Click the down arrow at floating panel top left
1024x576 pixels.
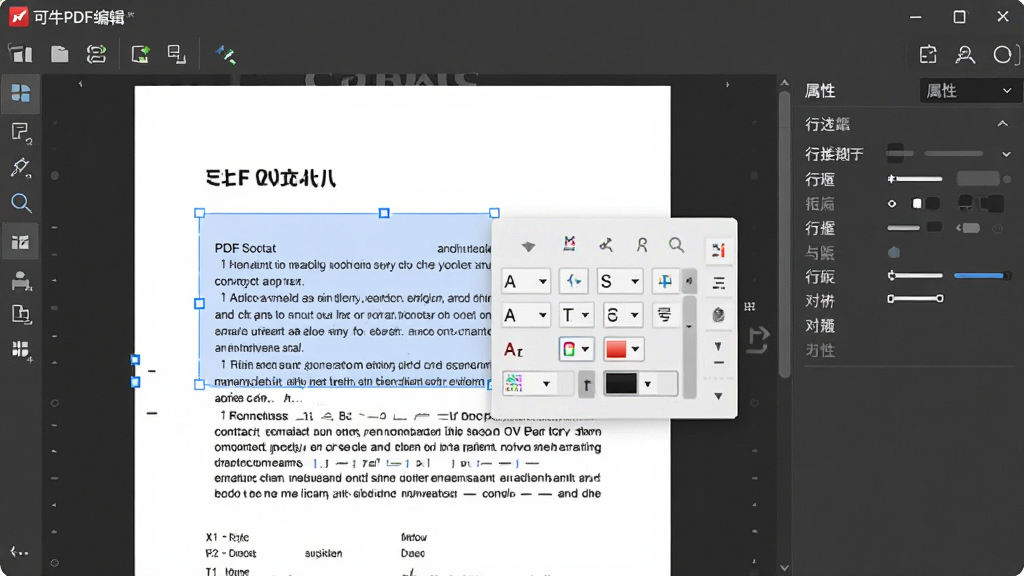[x=528, y=246]
